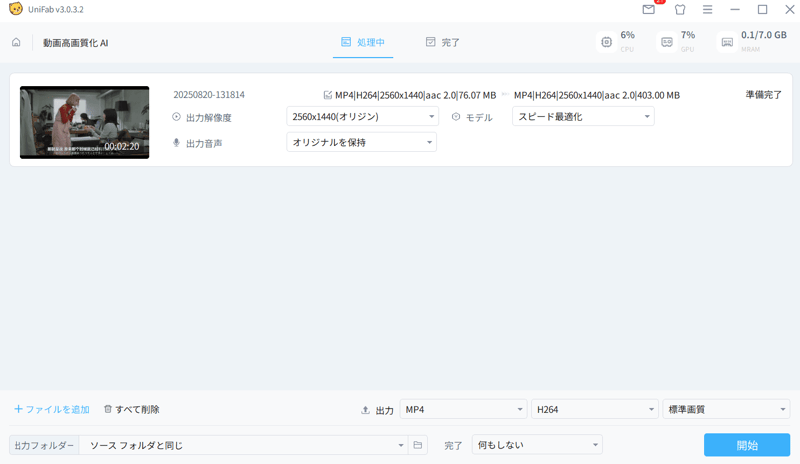Open the H264 codec dropdown

click(x=594, y=410)
